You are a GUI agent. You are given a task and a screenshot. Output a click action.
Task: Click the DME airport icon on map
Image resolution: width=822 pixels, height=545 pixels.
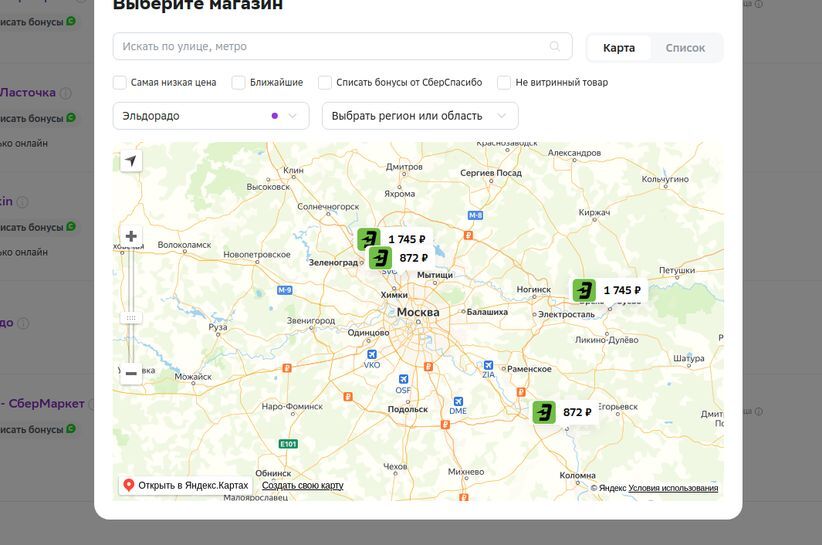[x=458, y=401]
